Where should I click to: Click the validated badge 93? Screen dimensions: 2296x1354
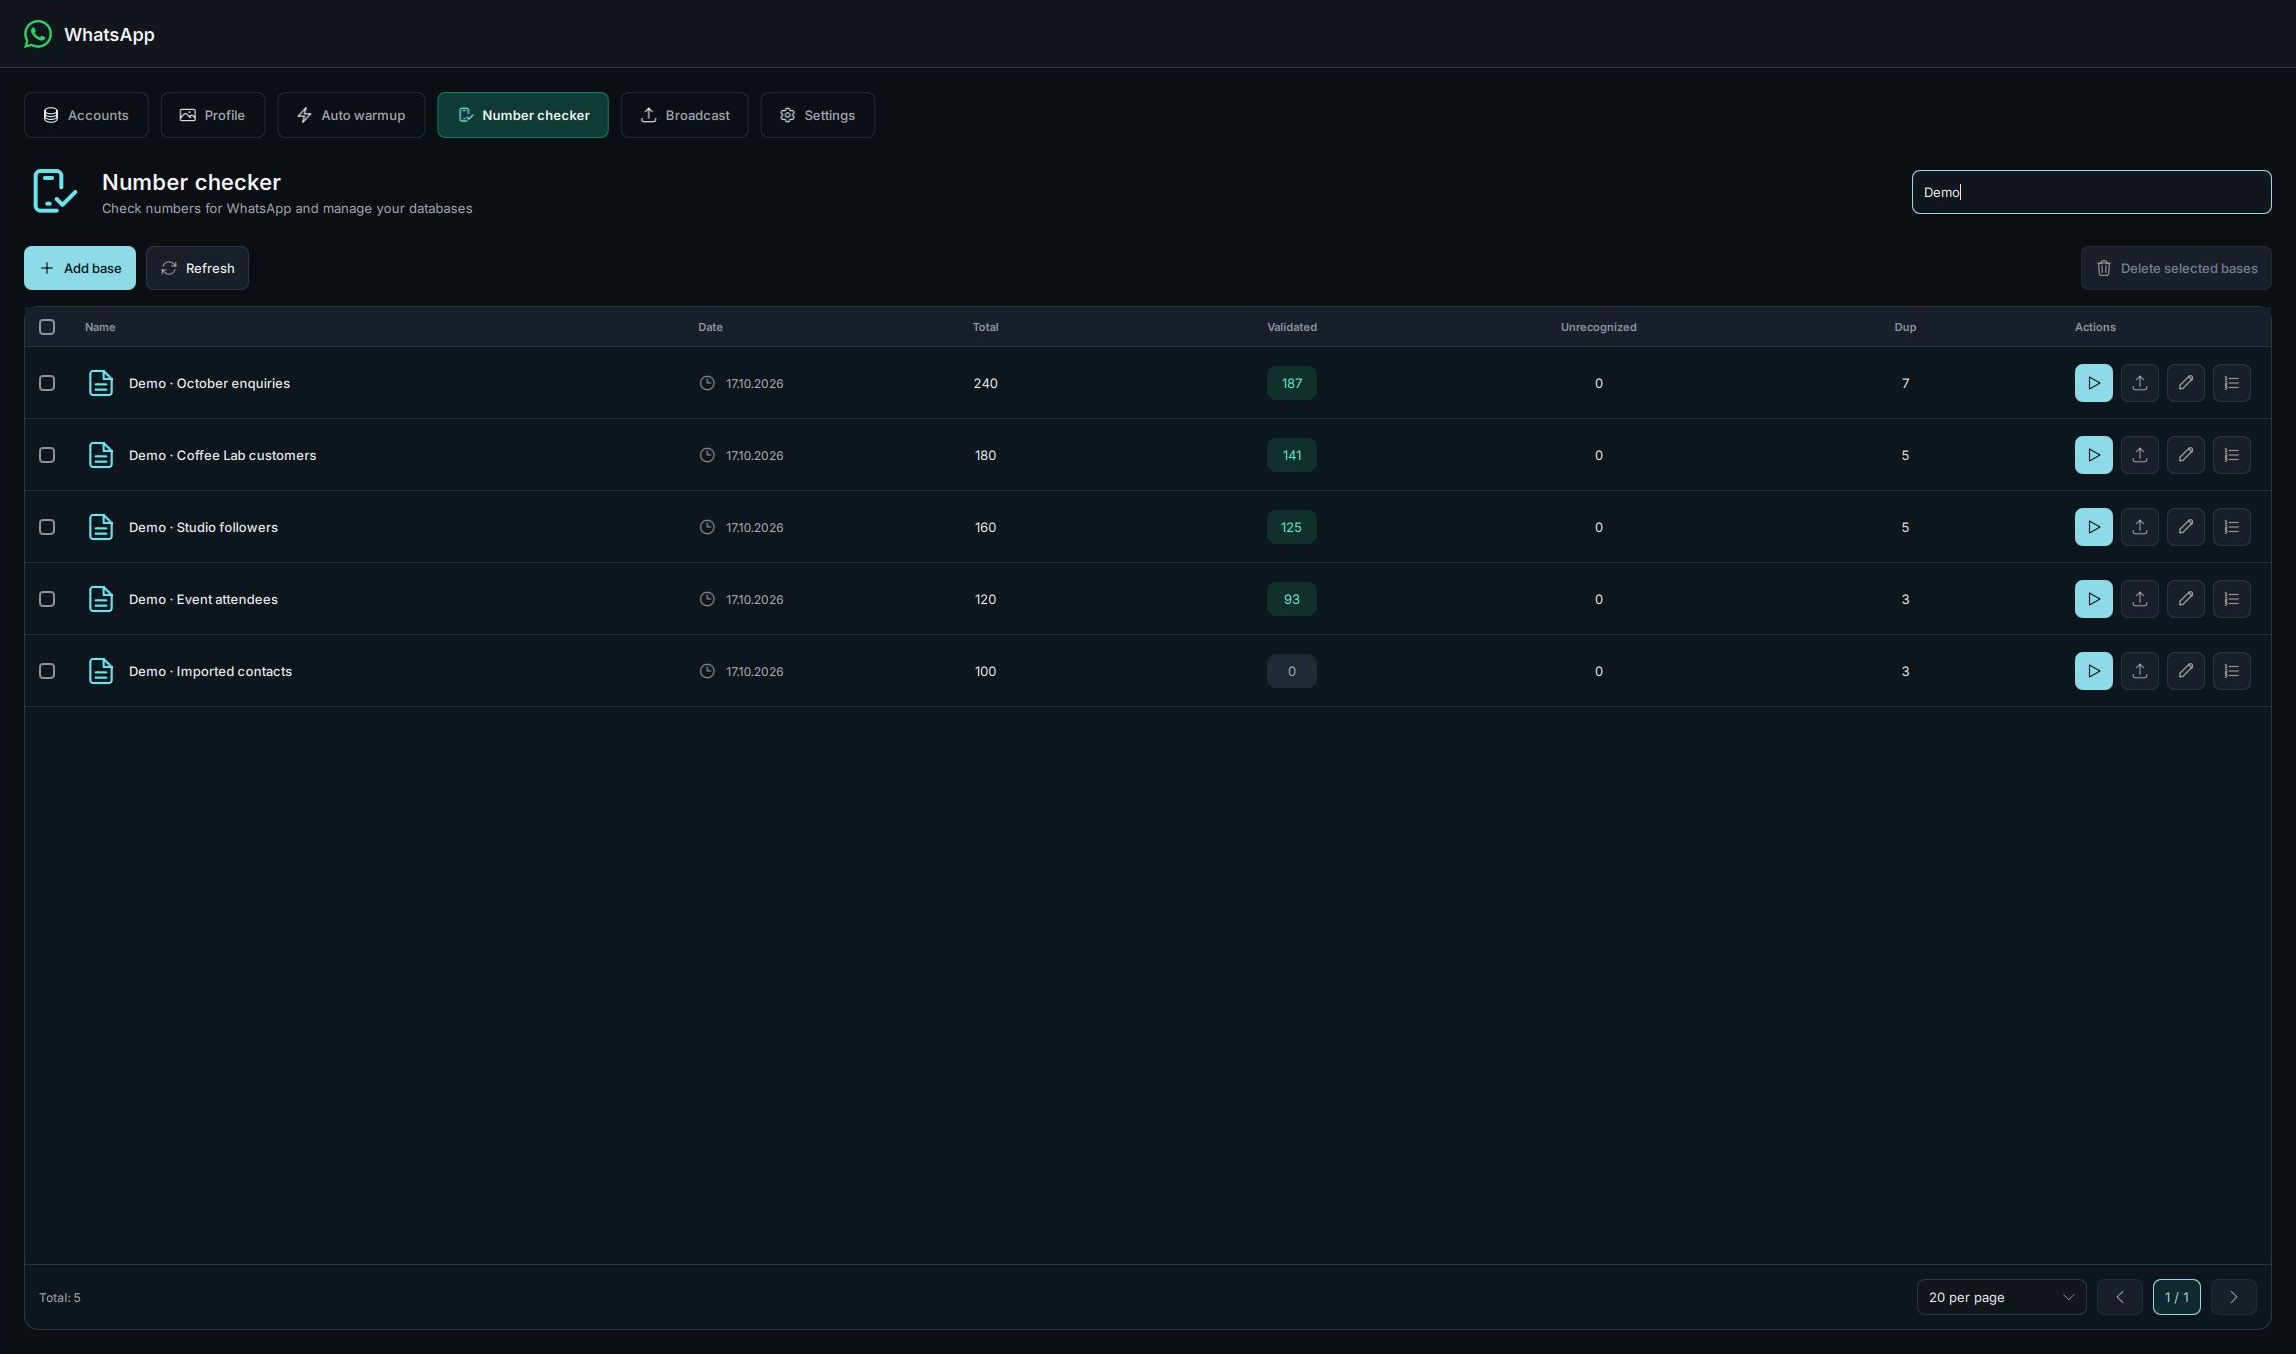1292,599
